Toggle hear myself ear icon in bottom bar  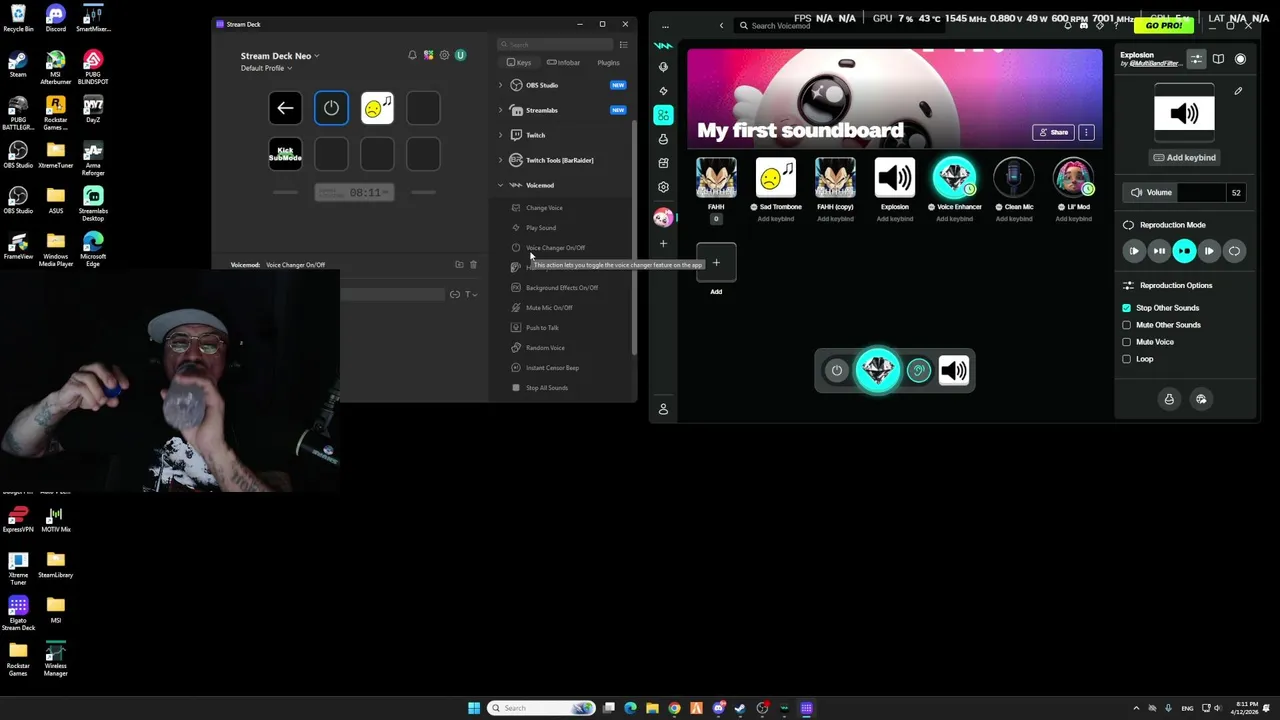(918, 371)
